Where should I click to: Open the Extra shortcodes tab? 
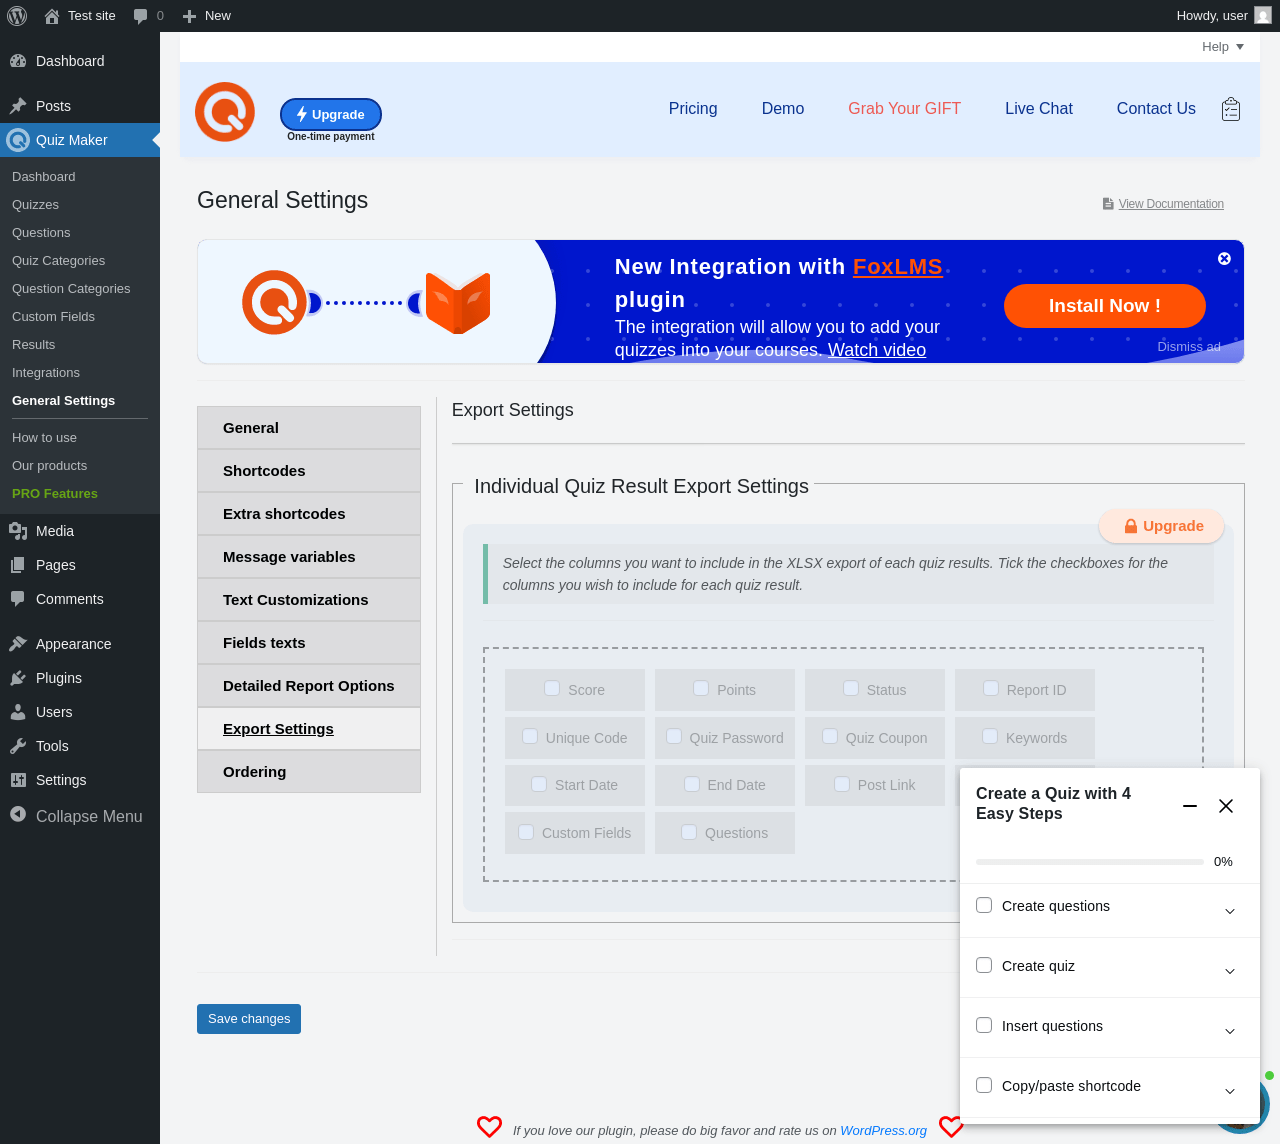tap(309, 514)
